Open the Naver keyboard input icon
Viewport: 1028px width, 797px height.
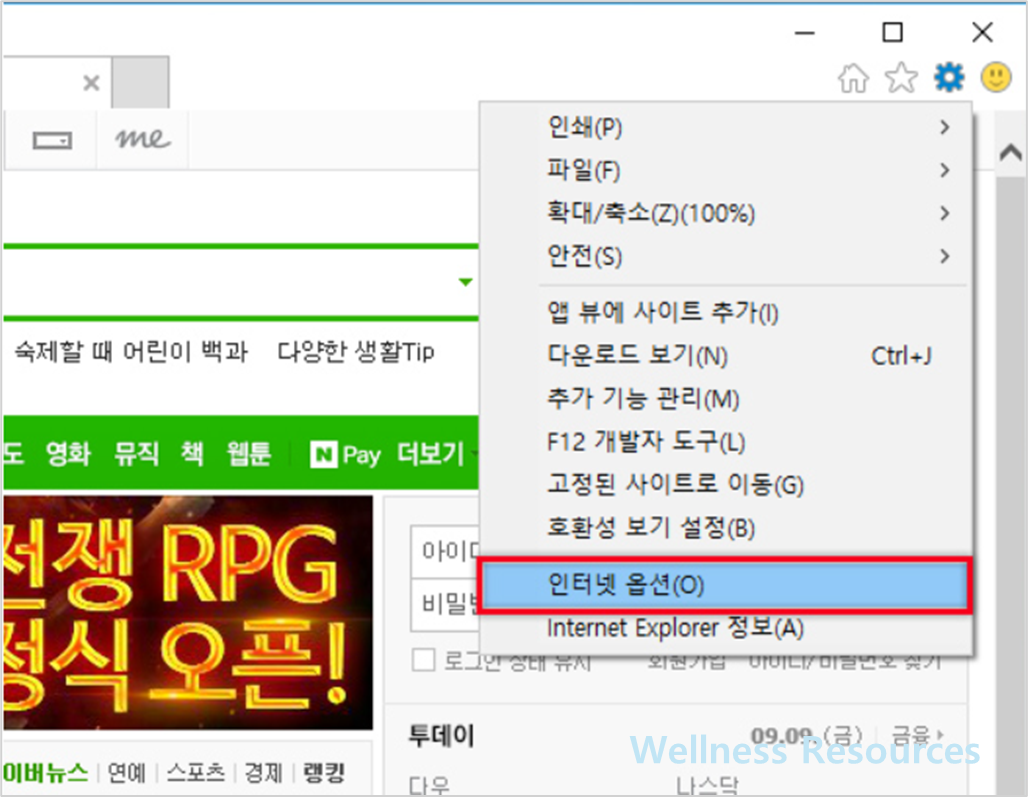[x=52, y=140]
